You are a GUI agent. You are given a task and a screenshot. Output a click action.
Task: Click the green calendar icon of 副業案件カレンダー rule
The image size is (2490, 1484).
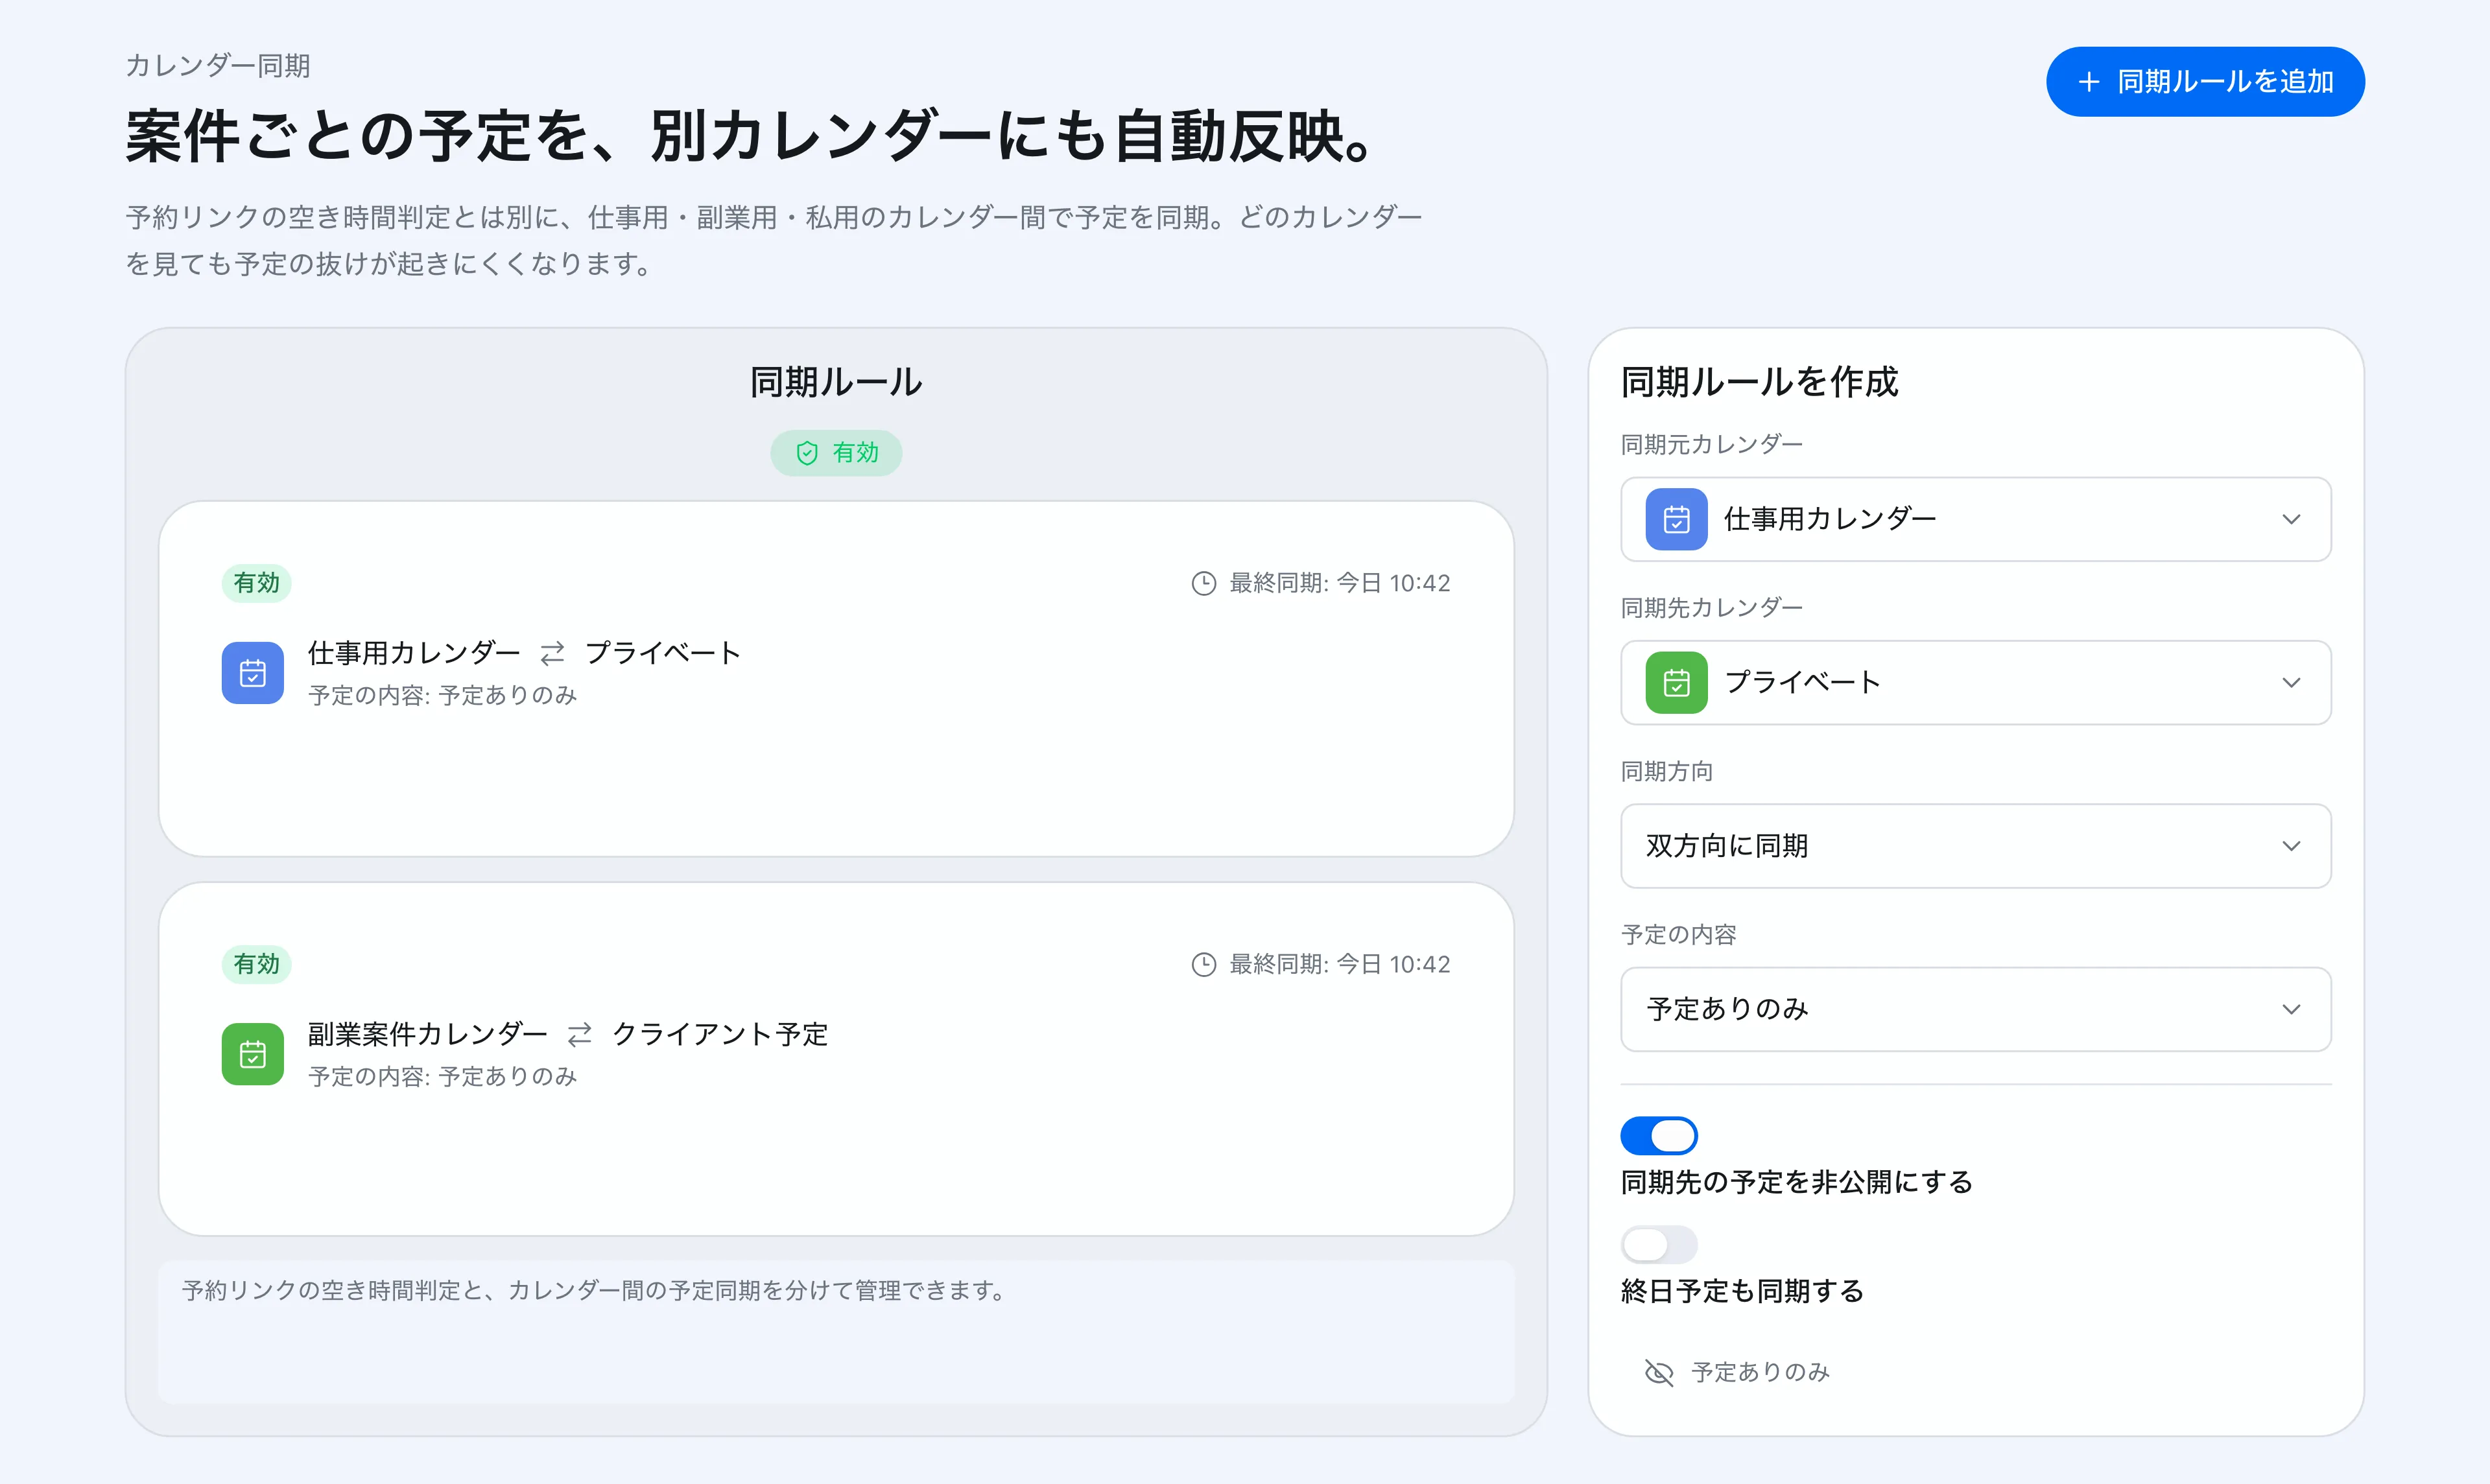(x=253, y=1054)
